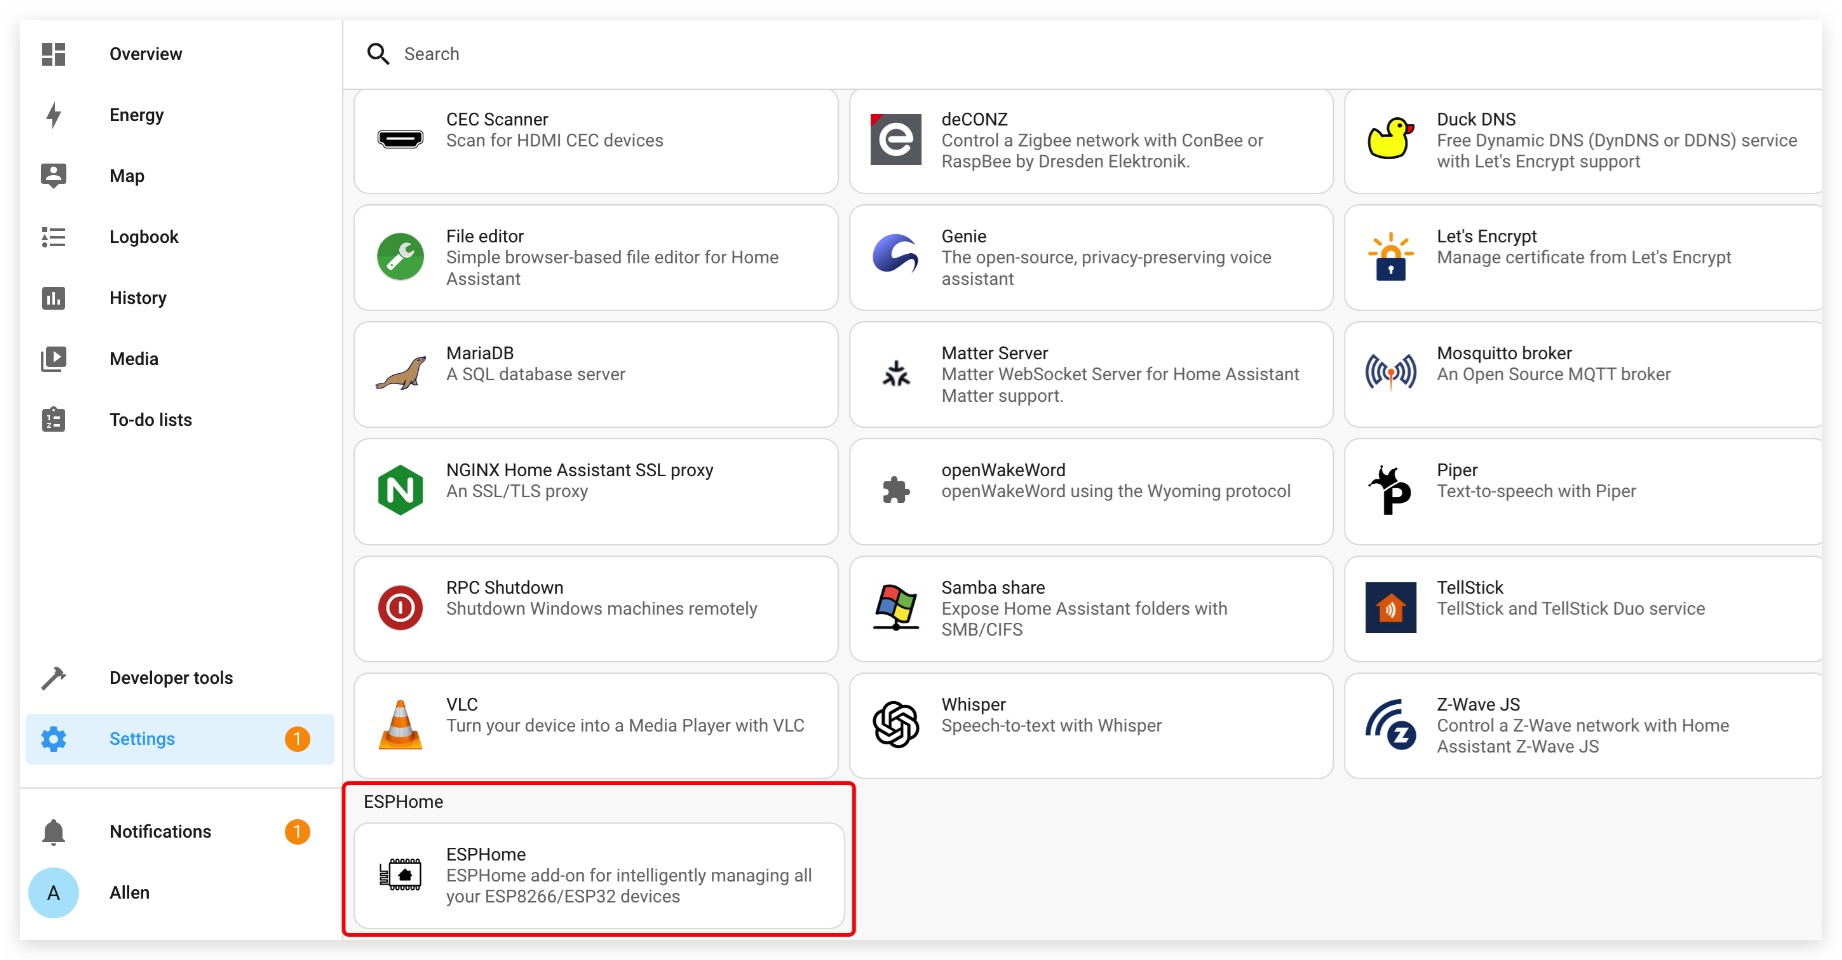Image resolution: width=1842 pixels, height=960 pixels.
Task: Select Settings in the sidebar
Action: (x=180, y=739)
